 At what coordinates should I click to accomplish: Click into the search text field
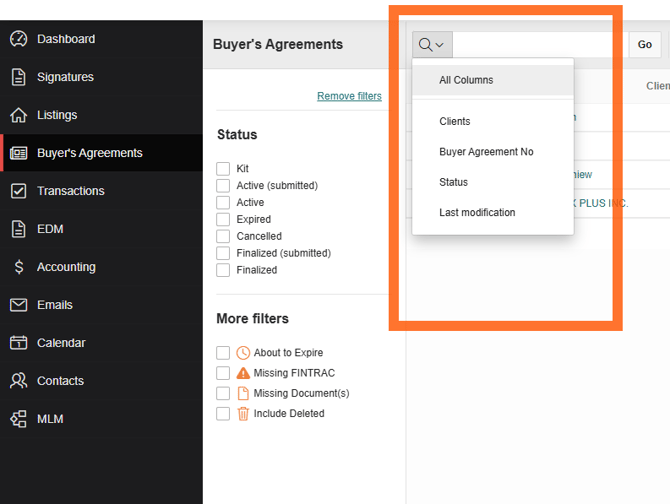[540, 45]
